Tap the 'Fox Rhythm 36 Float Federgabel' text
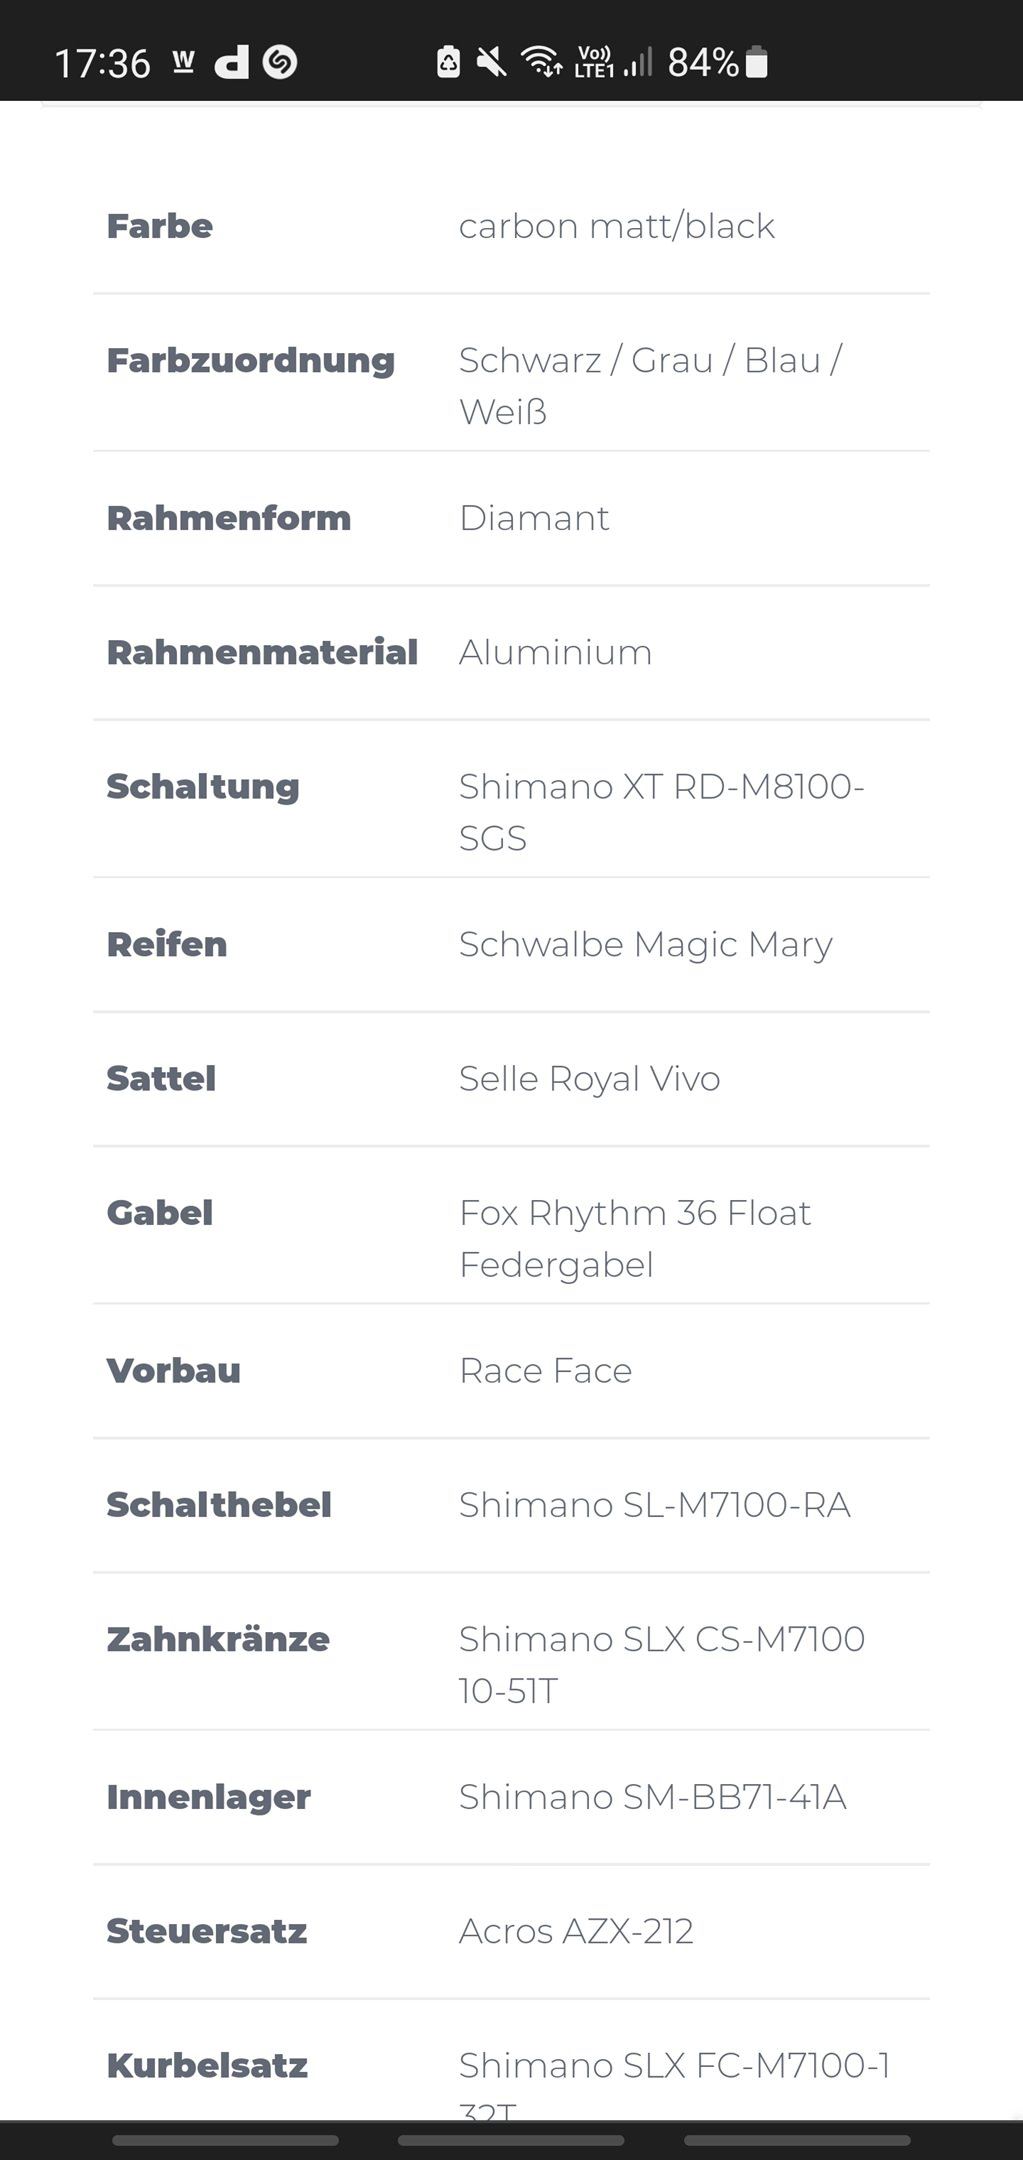This screenshot has width=1023, height=2160. 634,1238
